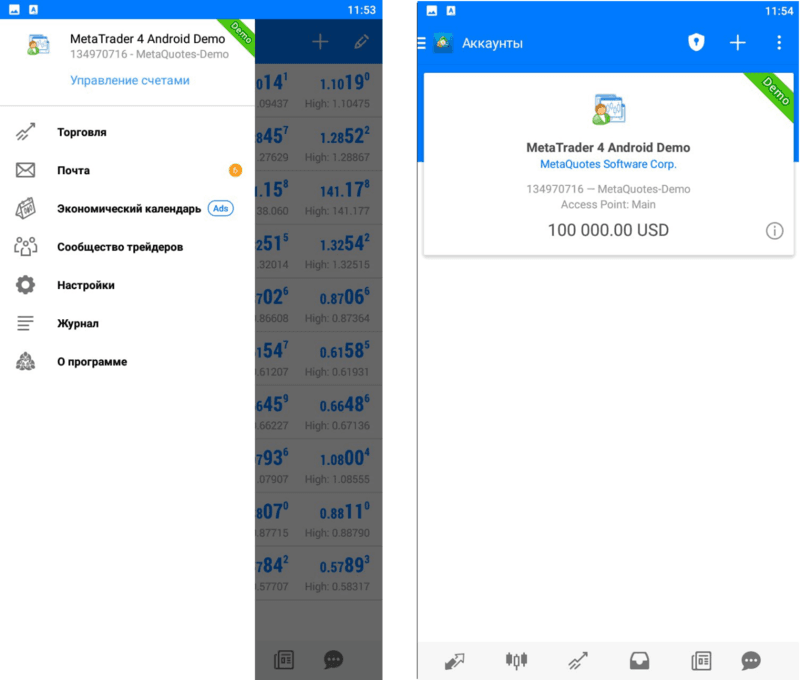Click the orange mail notification badge
Viewport: 800px width, 680px height.
point(235,170)
